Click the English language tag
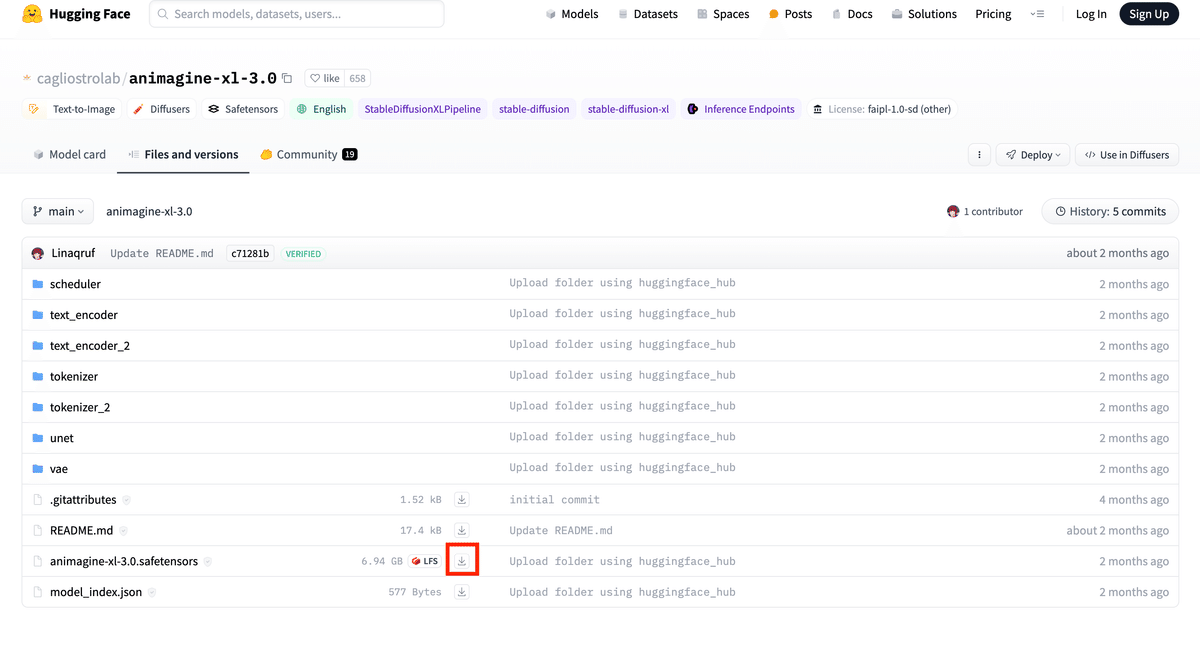The height and width of the screenshot is (668, 1200). (x=321, y=109)
